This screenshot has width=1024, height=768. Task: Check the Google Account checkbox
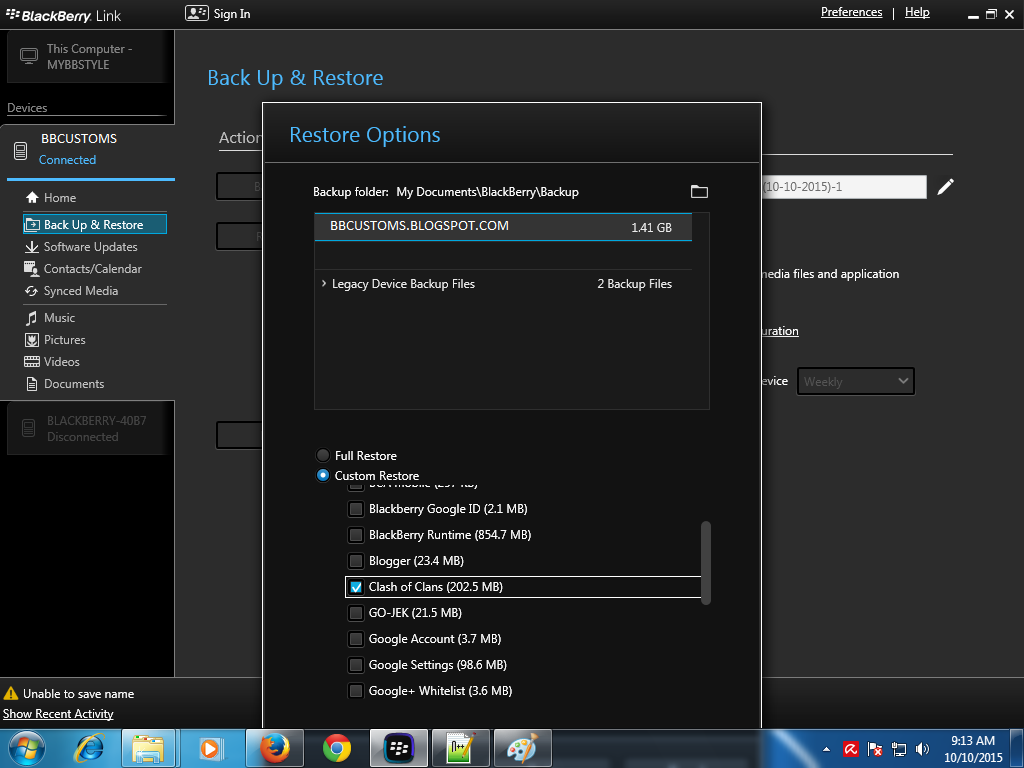[x=355, y=639]
